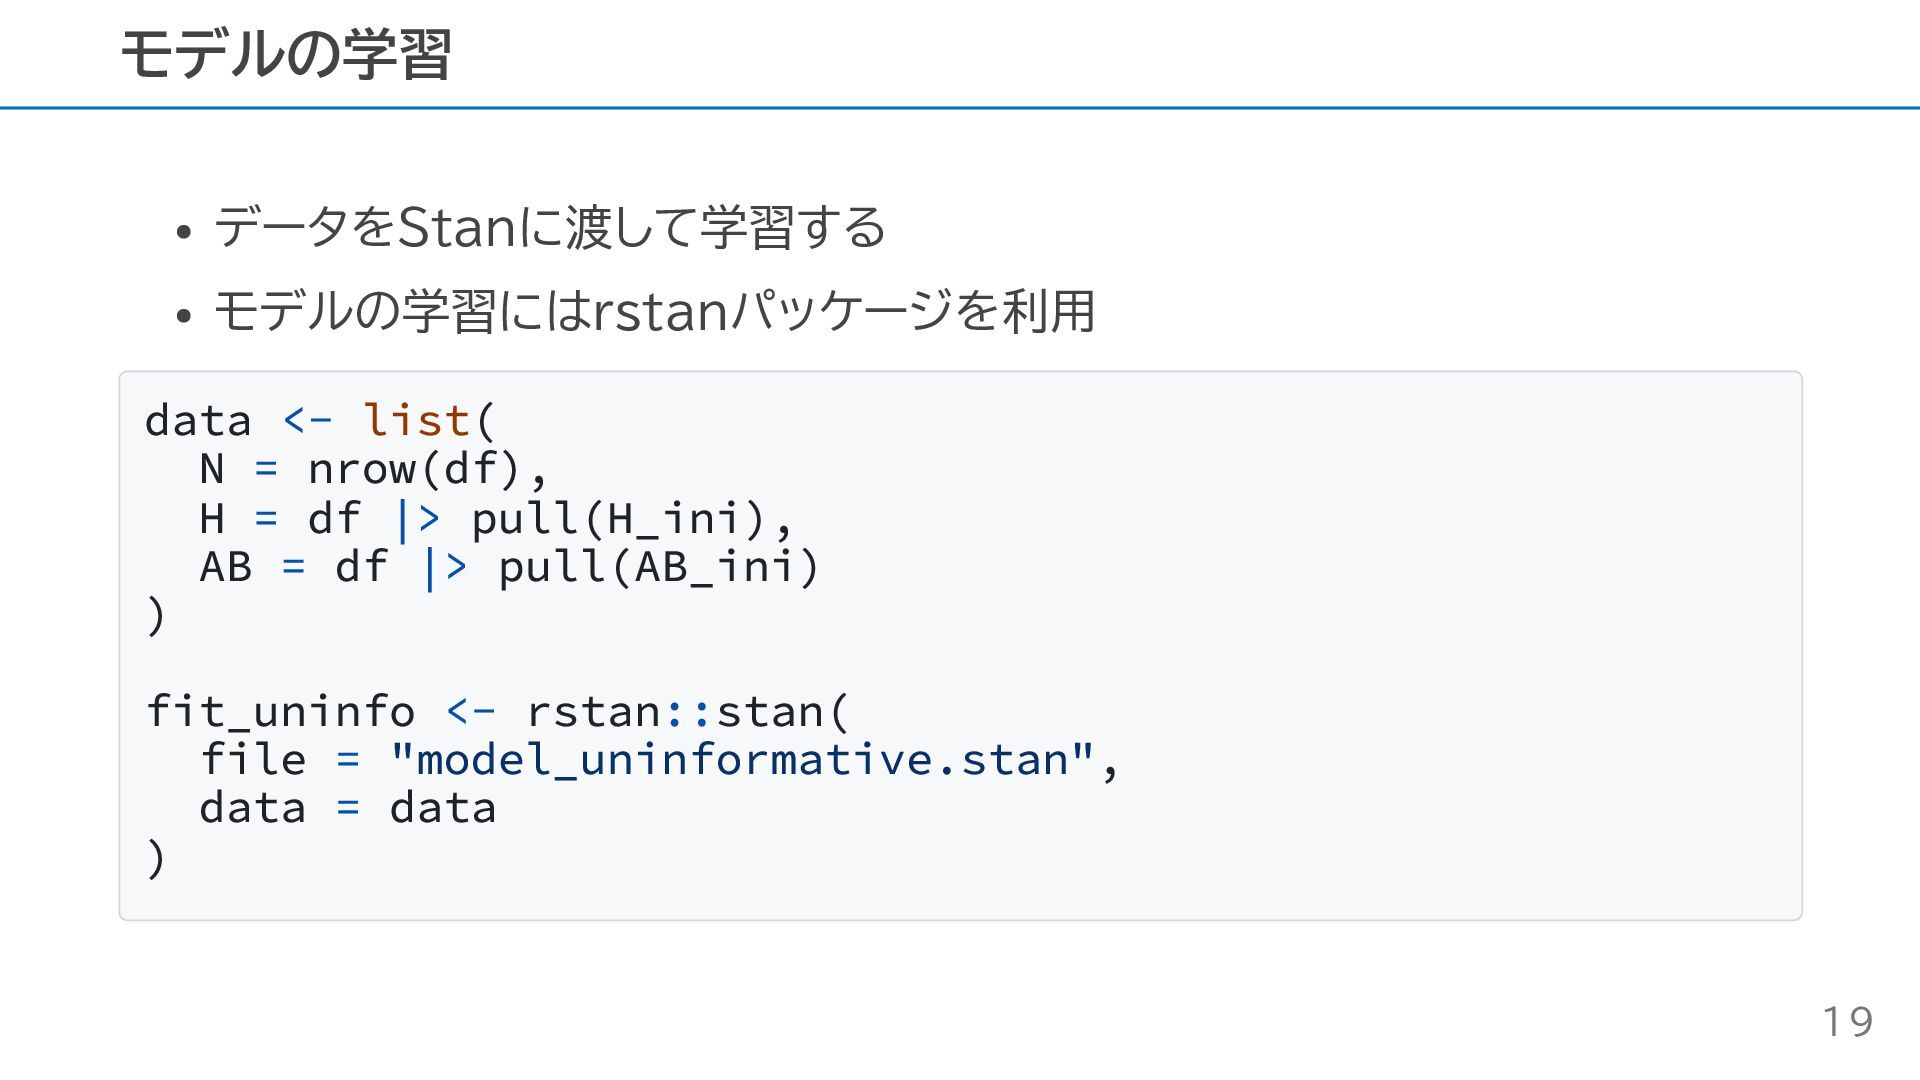Click the 'data <-' assignment line

(320, 420)
